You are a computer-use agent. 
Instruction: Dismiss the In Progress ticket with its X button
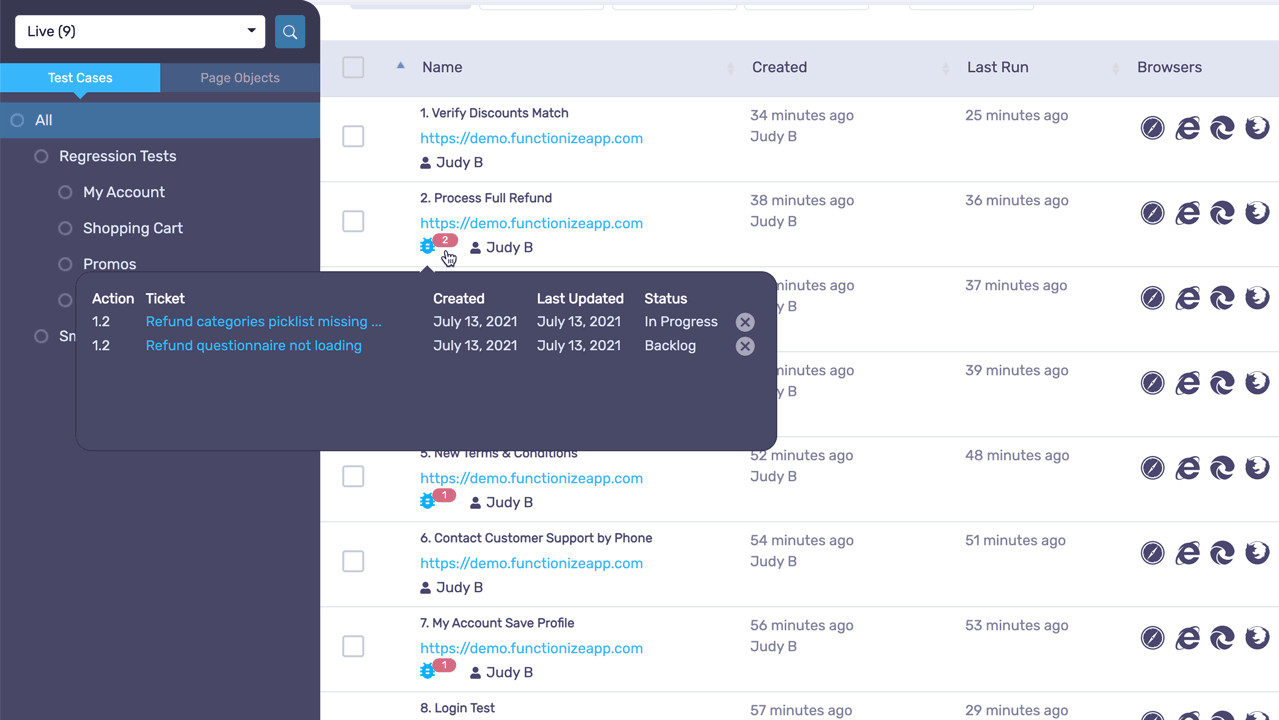[744, 321]
